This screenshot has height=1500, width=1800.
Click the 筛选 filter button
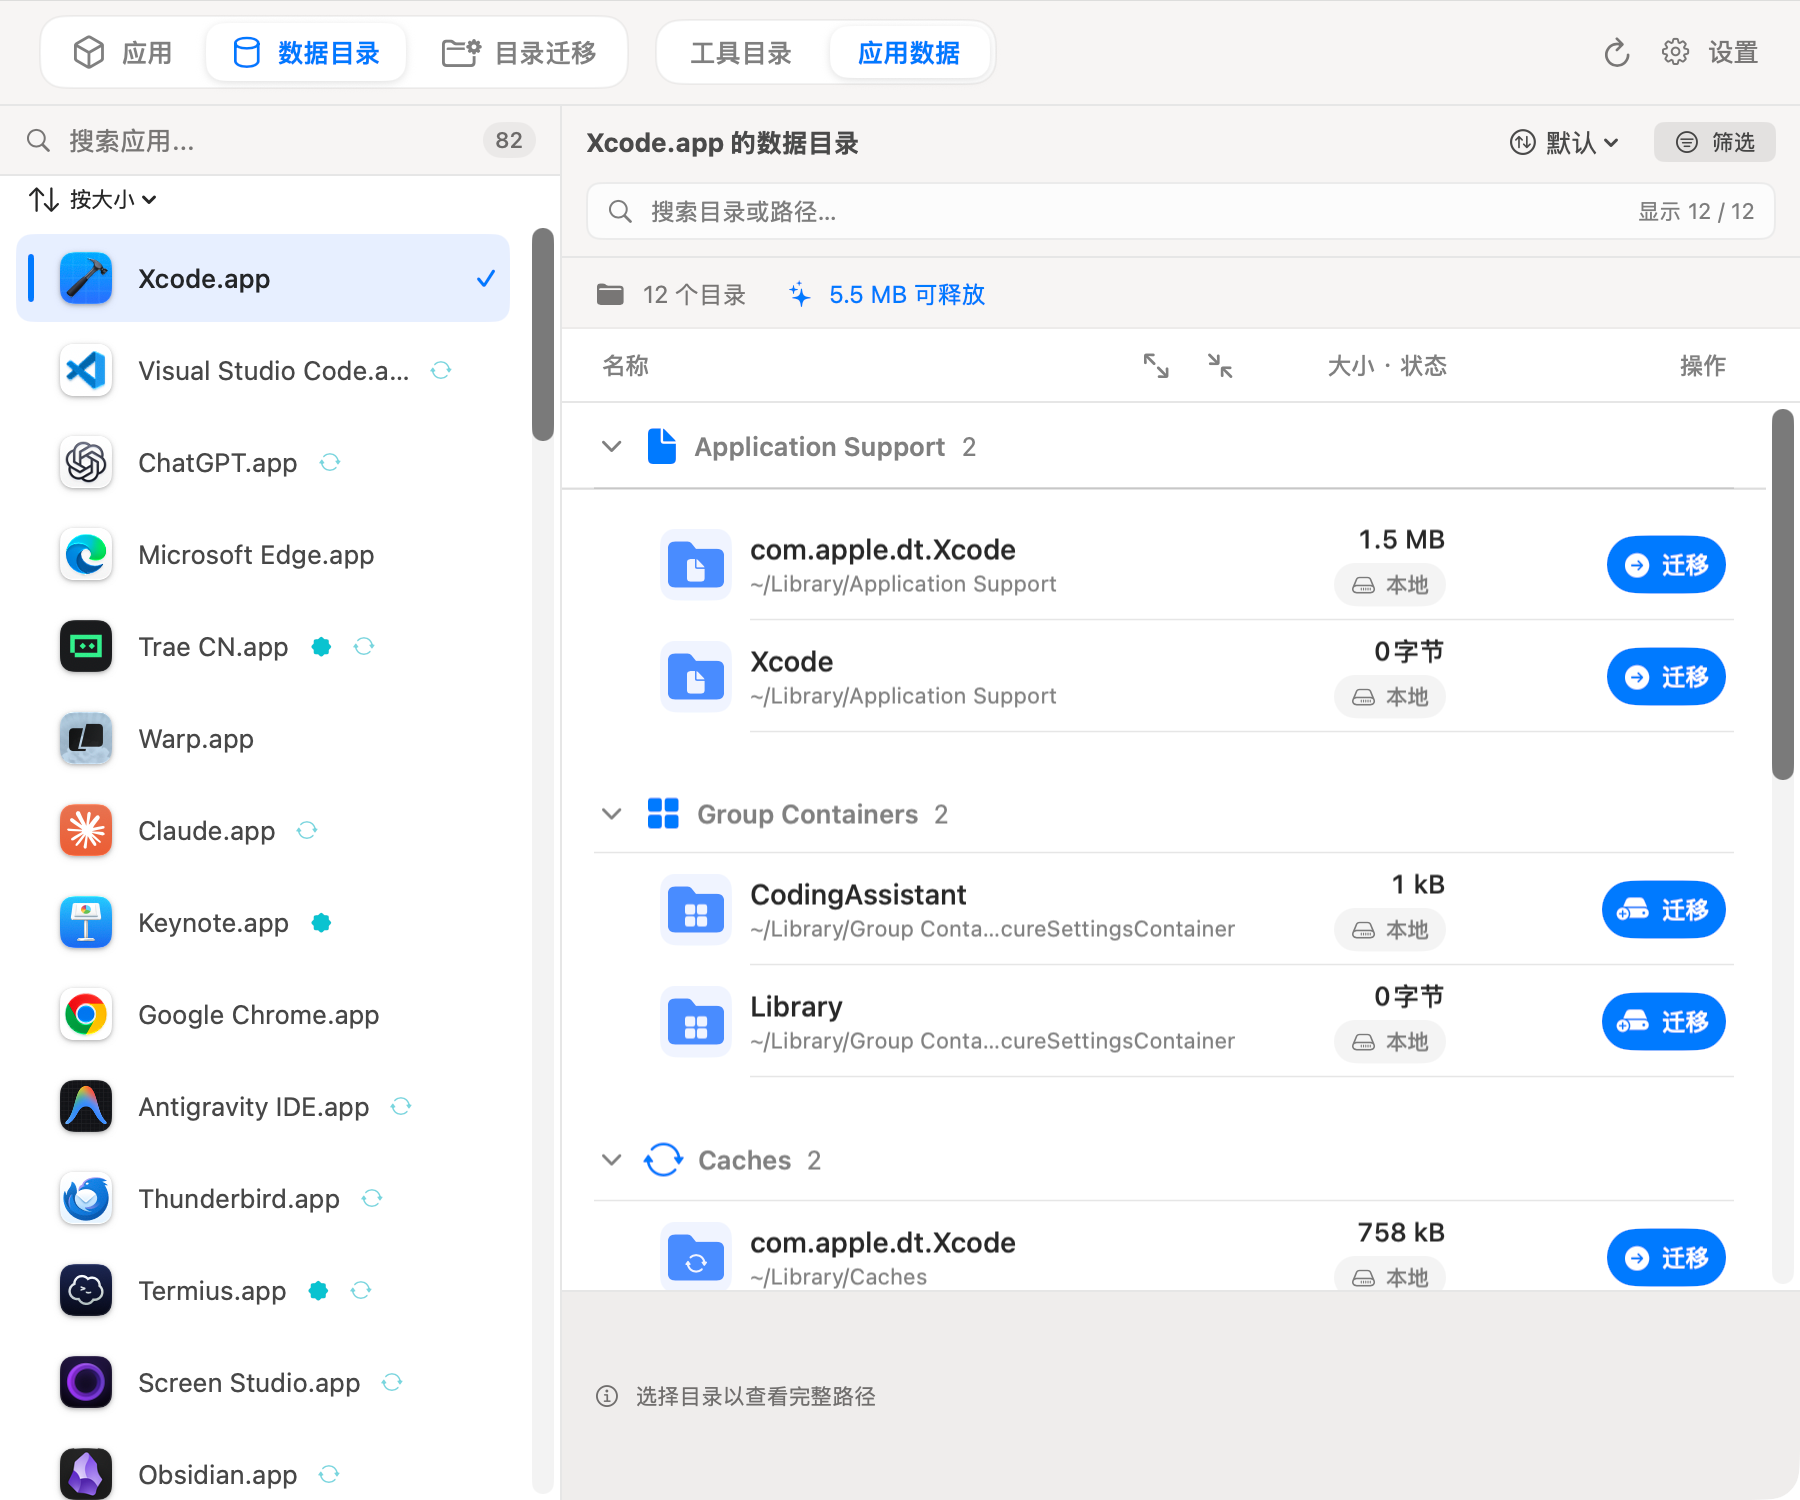(x=1715, y=142)
